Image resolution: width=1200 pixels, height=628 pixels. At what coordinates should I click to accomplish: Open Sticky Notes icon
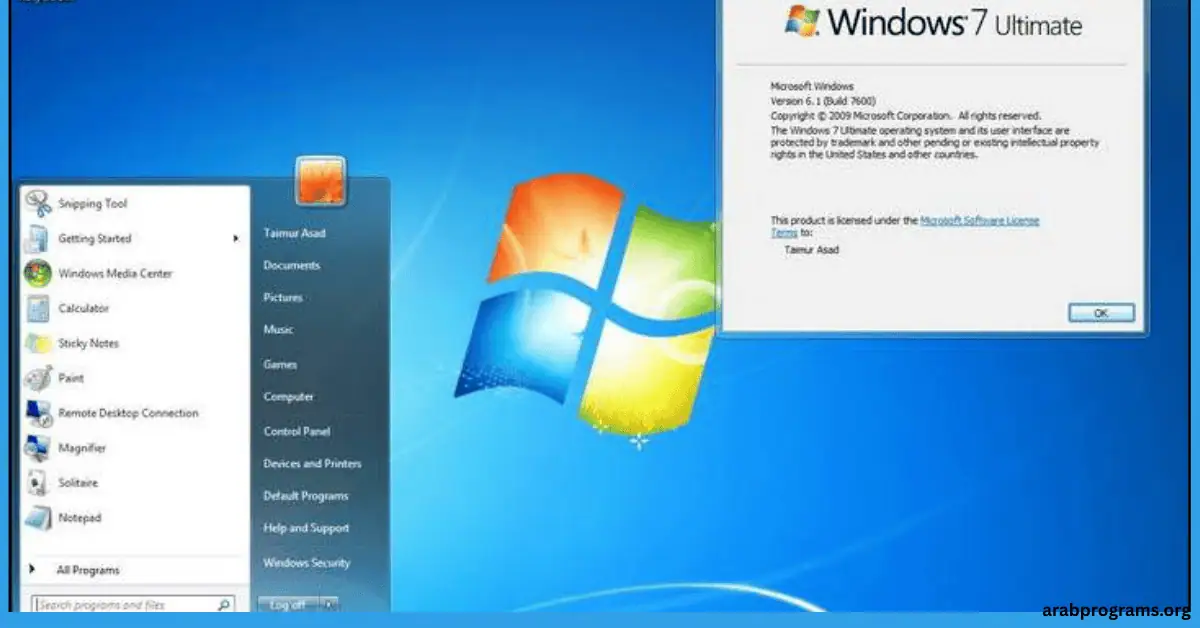tap(38, 343)
